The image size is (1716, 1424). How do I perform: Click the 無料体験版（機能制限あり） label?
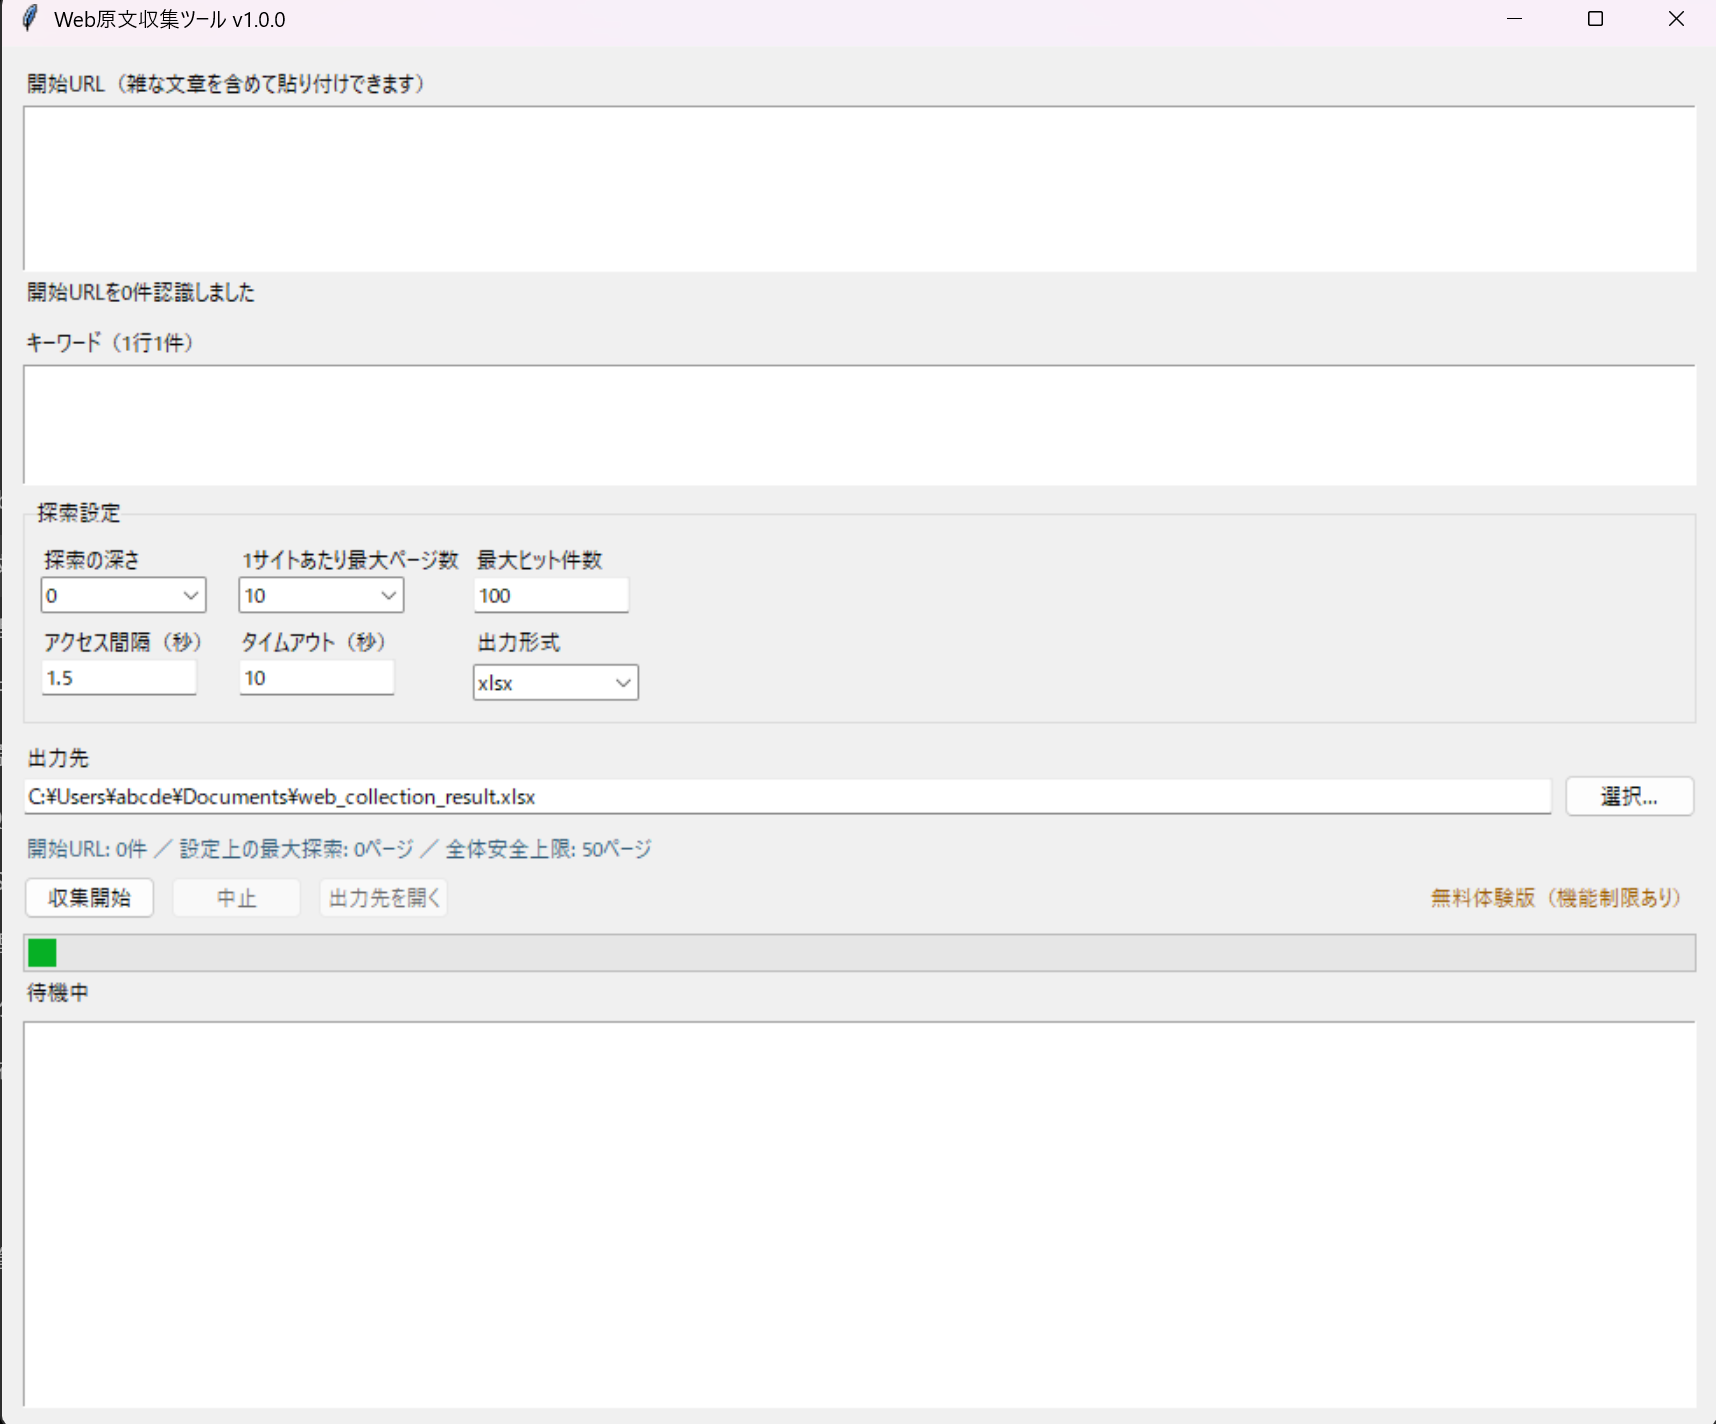click(1556, 897)
